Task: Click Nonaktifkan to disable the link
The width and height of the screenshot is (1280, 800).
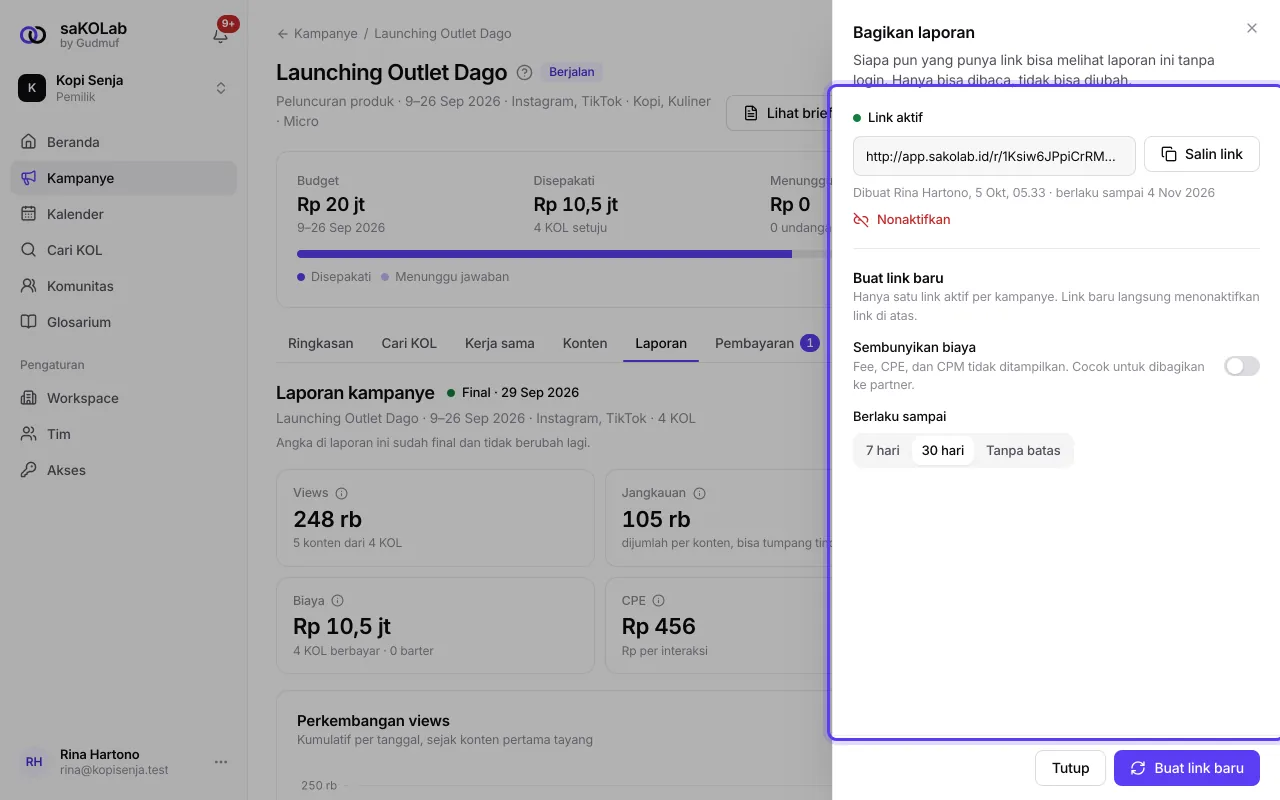Action: [x=902, y=219]
